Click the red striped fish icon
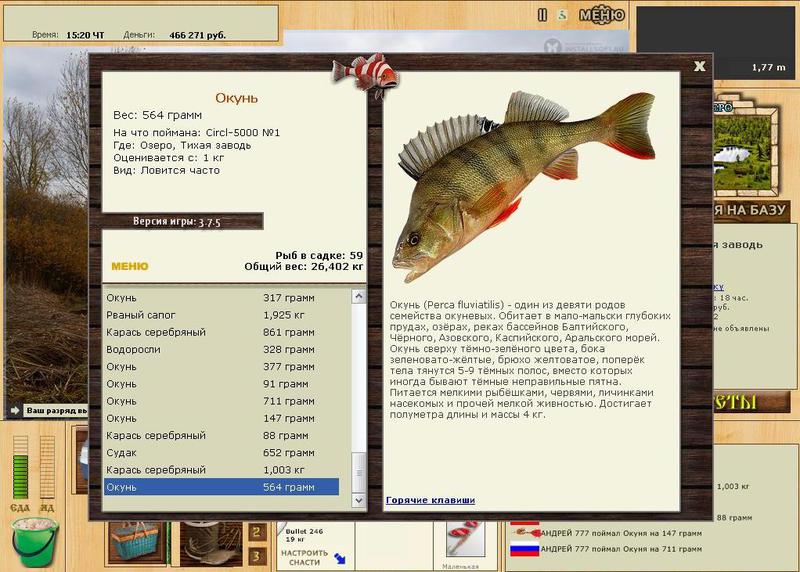The width and height of the screenshot is (800, 572). (x=365, y=74)
